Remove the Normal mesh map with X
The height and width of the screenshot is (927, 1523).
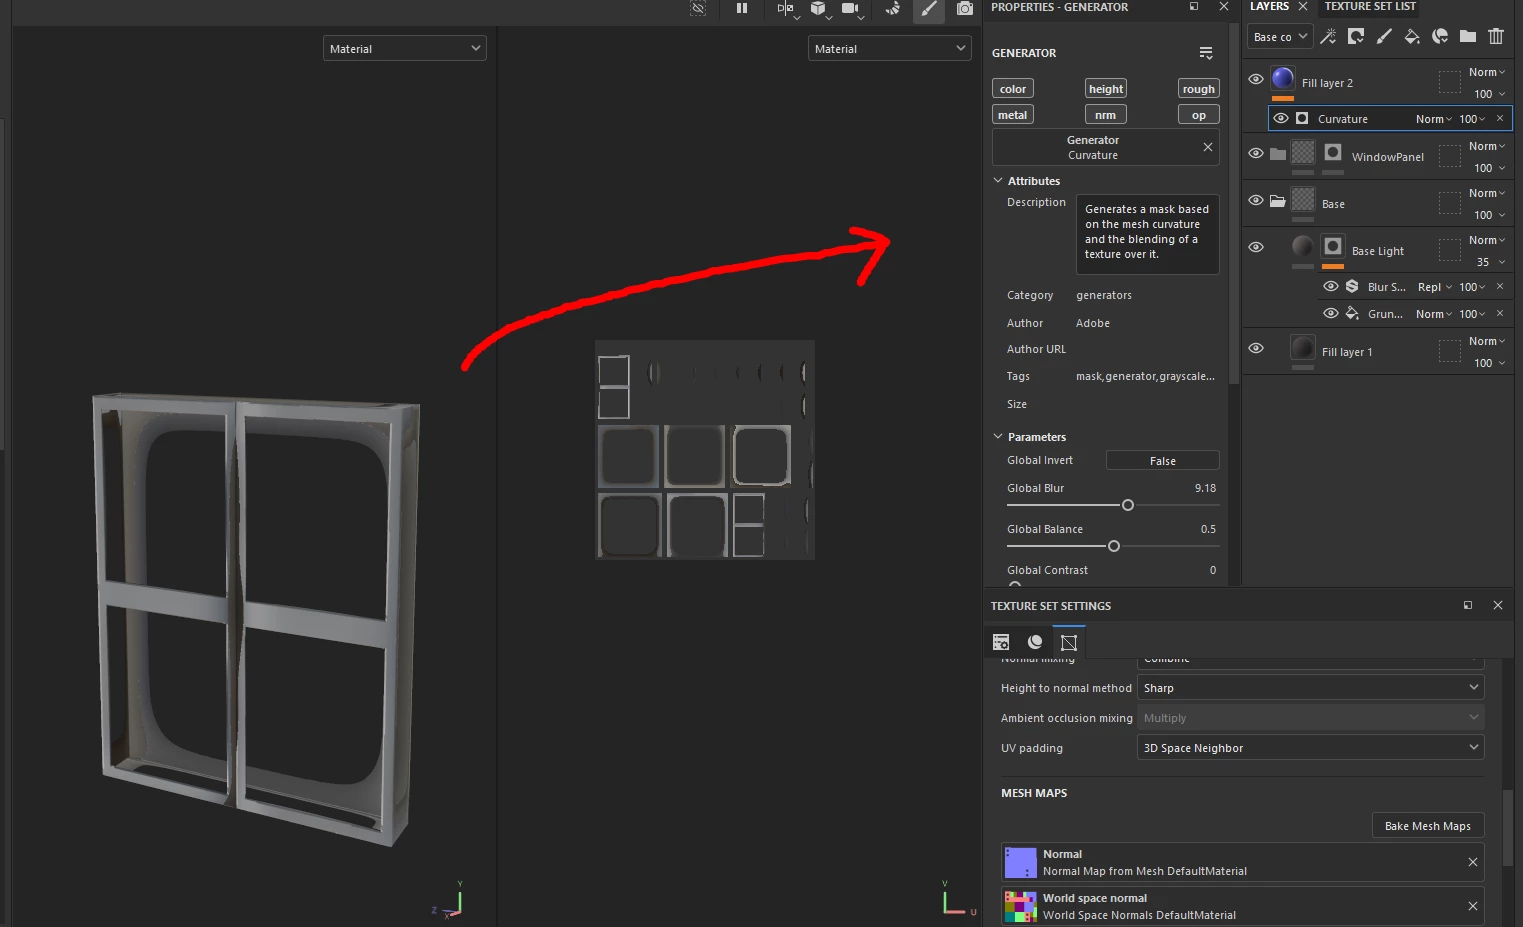[x=1473, y=862]
